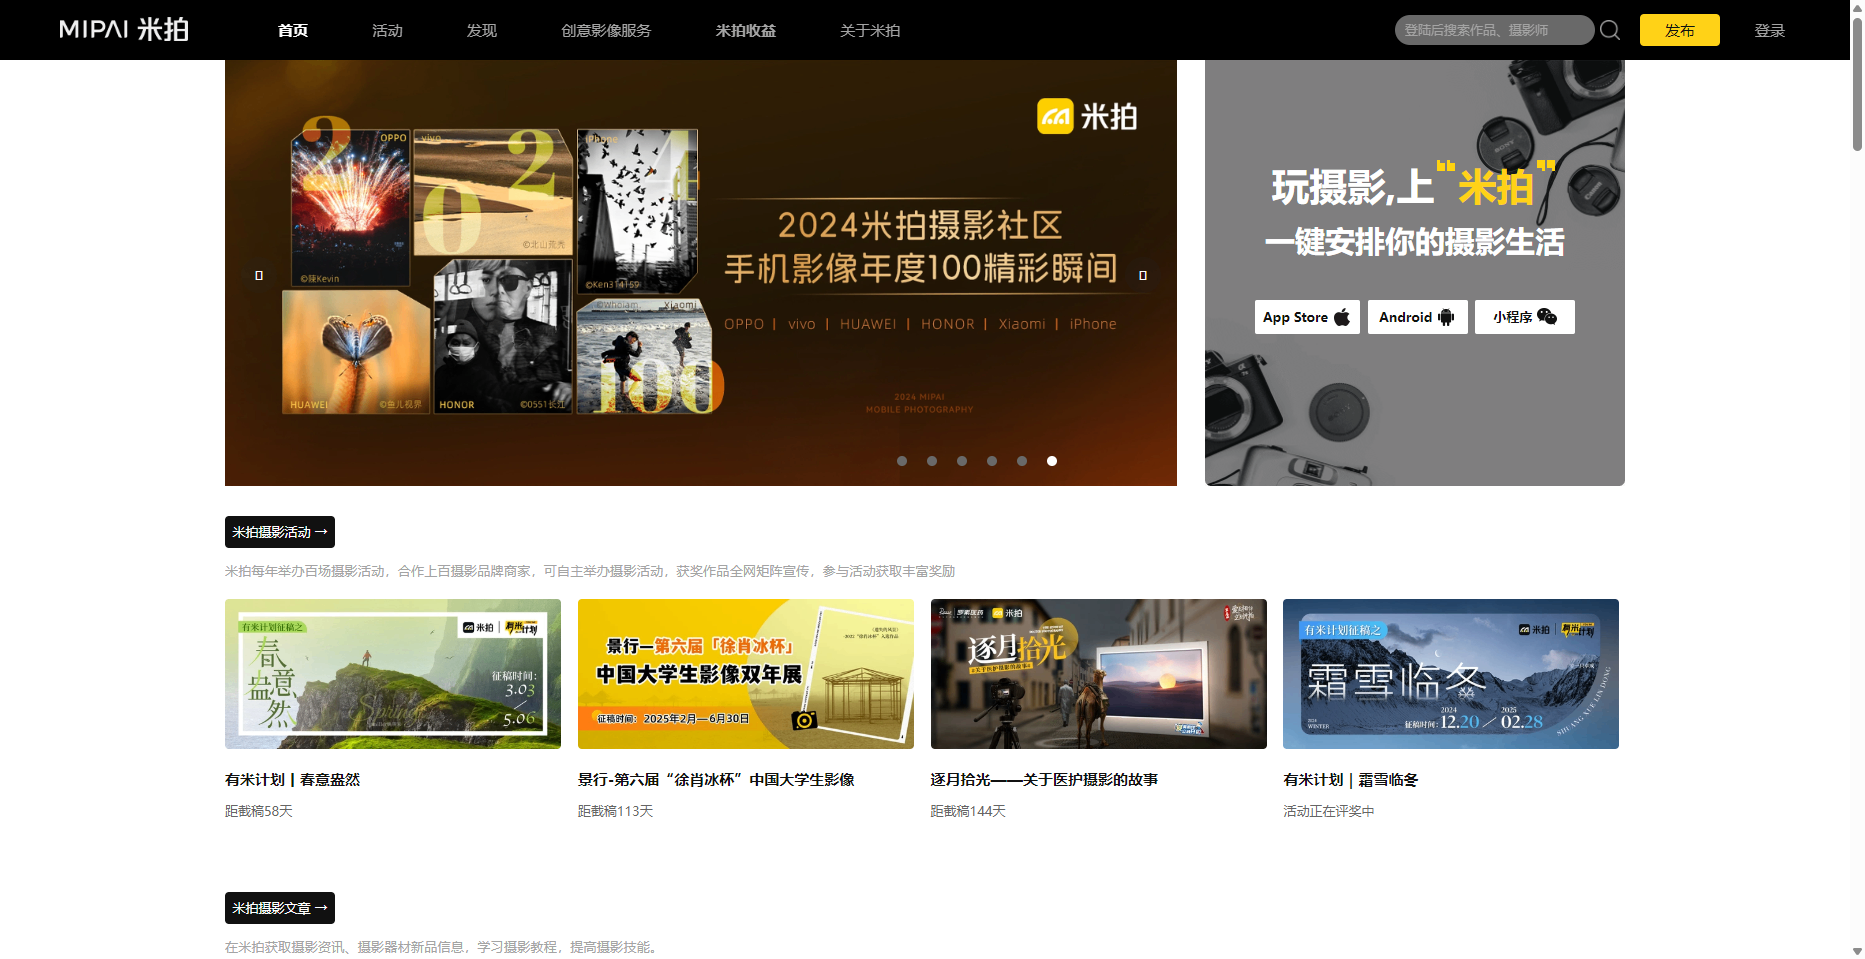This screenshot has height=959, width=1865.
Task: Click the 米拍 logo on the banner
Action: click(1087, 116)
